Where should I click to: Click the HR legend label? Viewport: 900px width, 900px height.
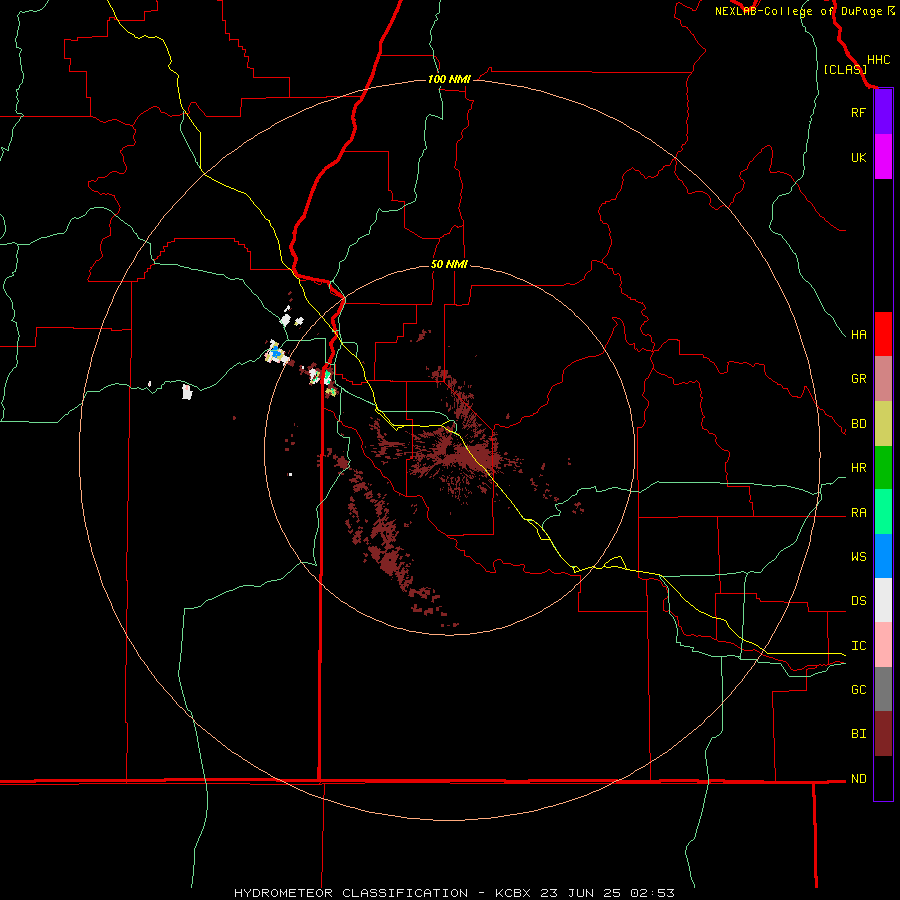pyautogui.click(x=858, y=468)
